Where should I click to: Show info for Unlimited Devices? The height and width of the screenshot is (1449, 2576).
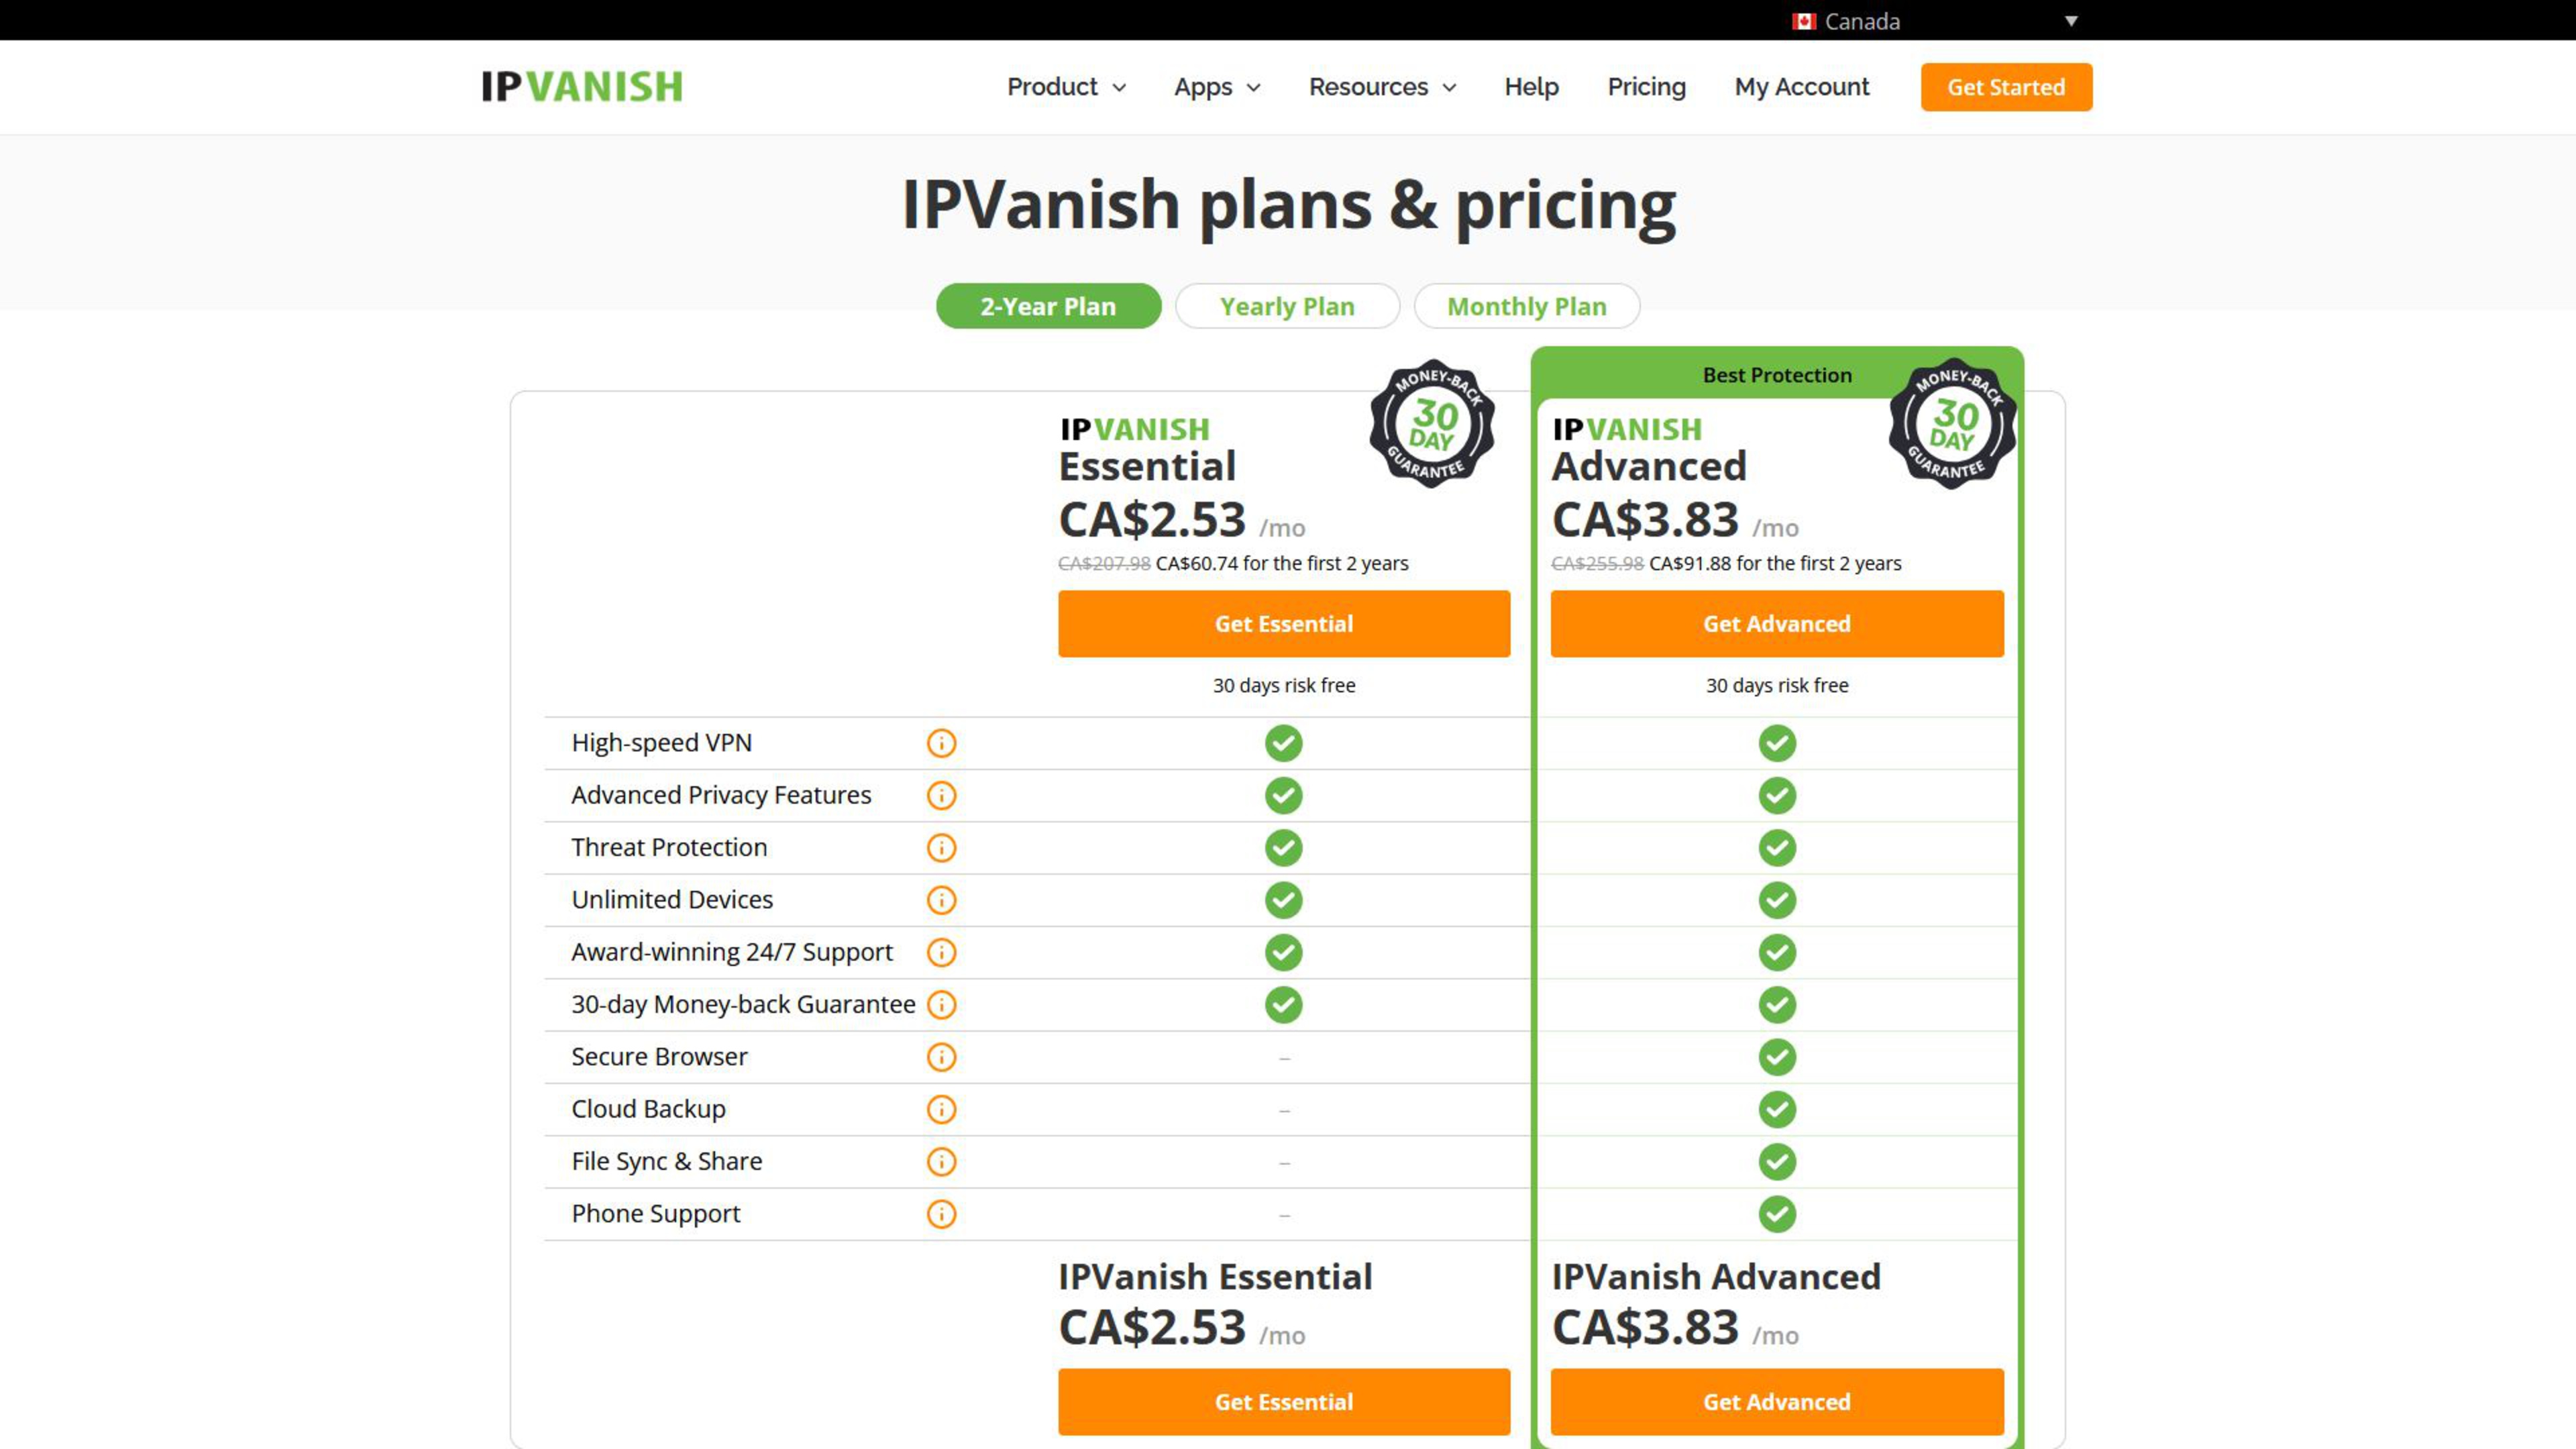941,900
